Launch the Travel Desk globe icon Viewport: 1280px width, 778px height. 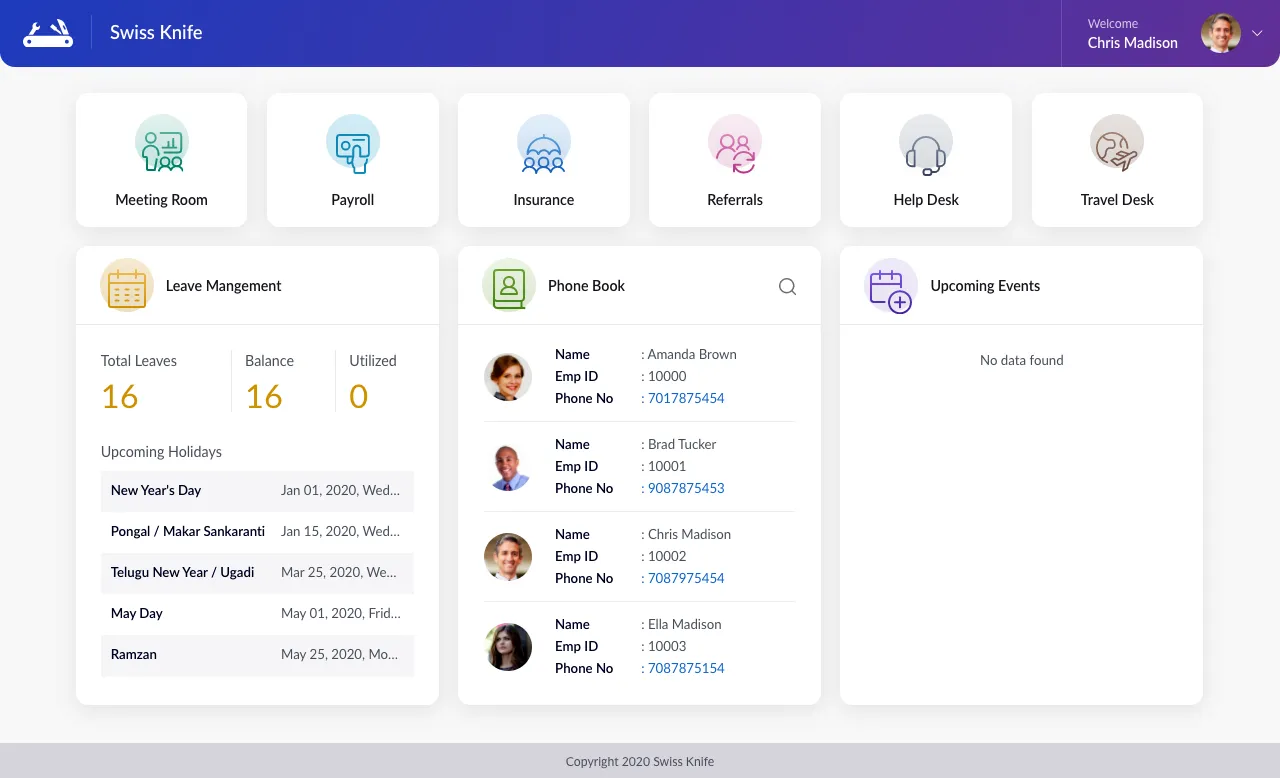coord(1116,145)
